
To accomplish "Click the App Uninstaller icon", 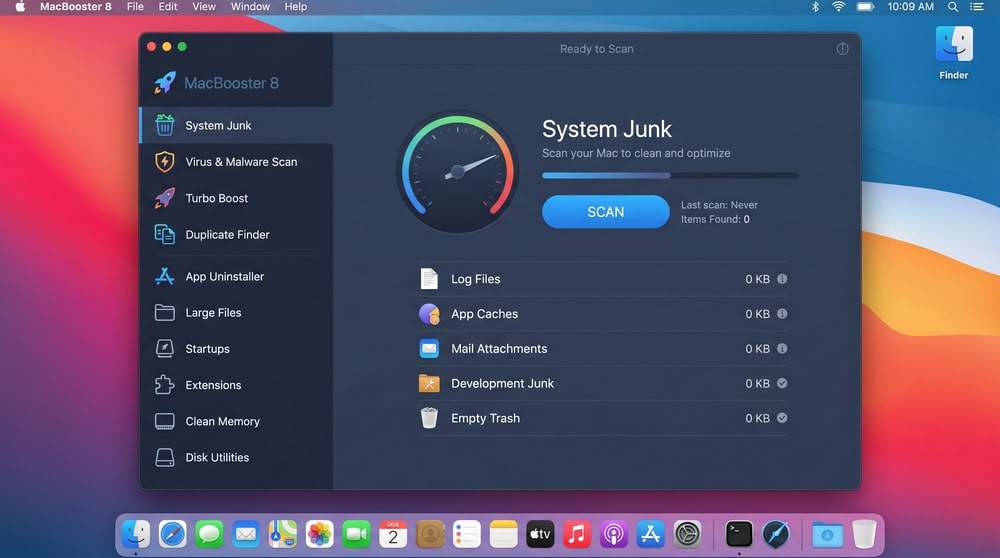I will [165, 276].
